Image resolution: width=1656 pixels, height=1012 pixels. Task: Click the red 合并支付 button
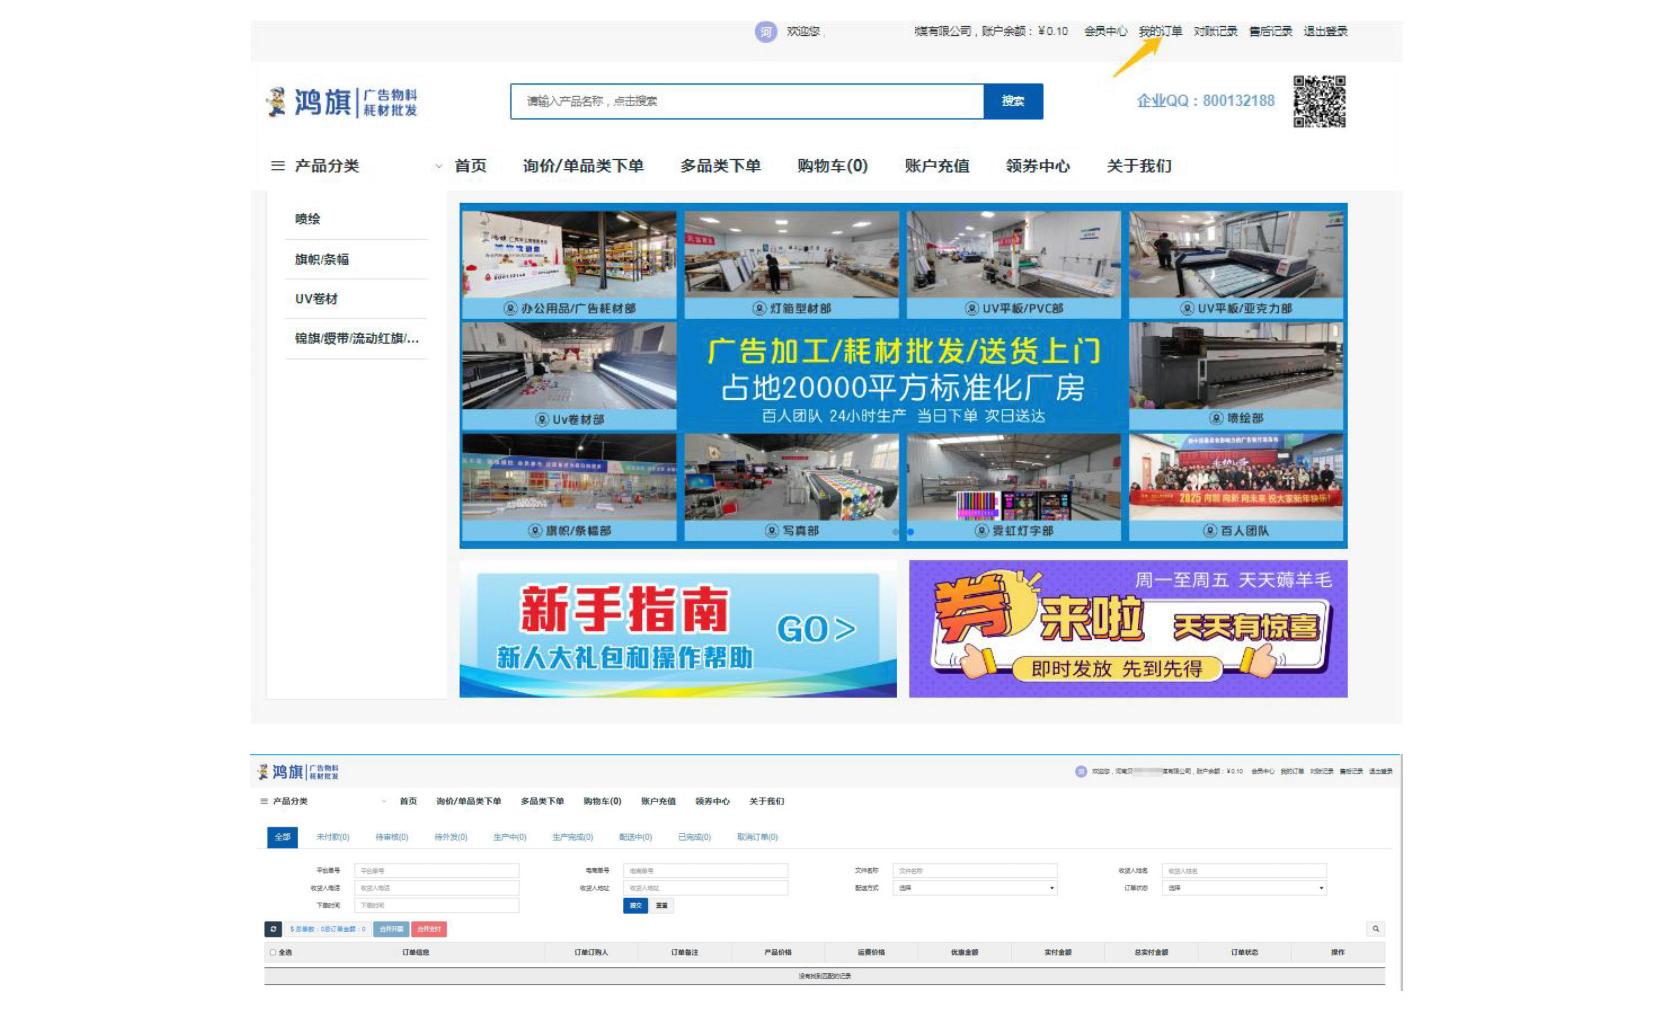(x=429, y=929)
